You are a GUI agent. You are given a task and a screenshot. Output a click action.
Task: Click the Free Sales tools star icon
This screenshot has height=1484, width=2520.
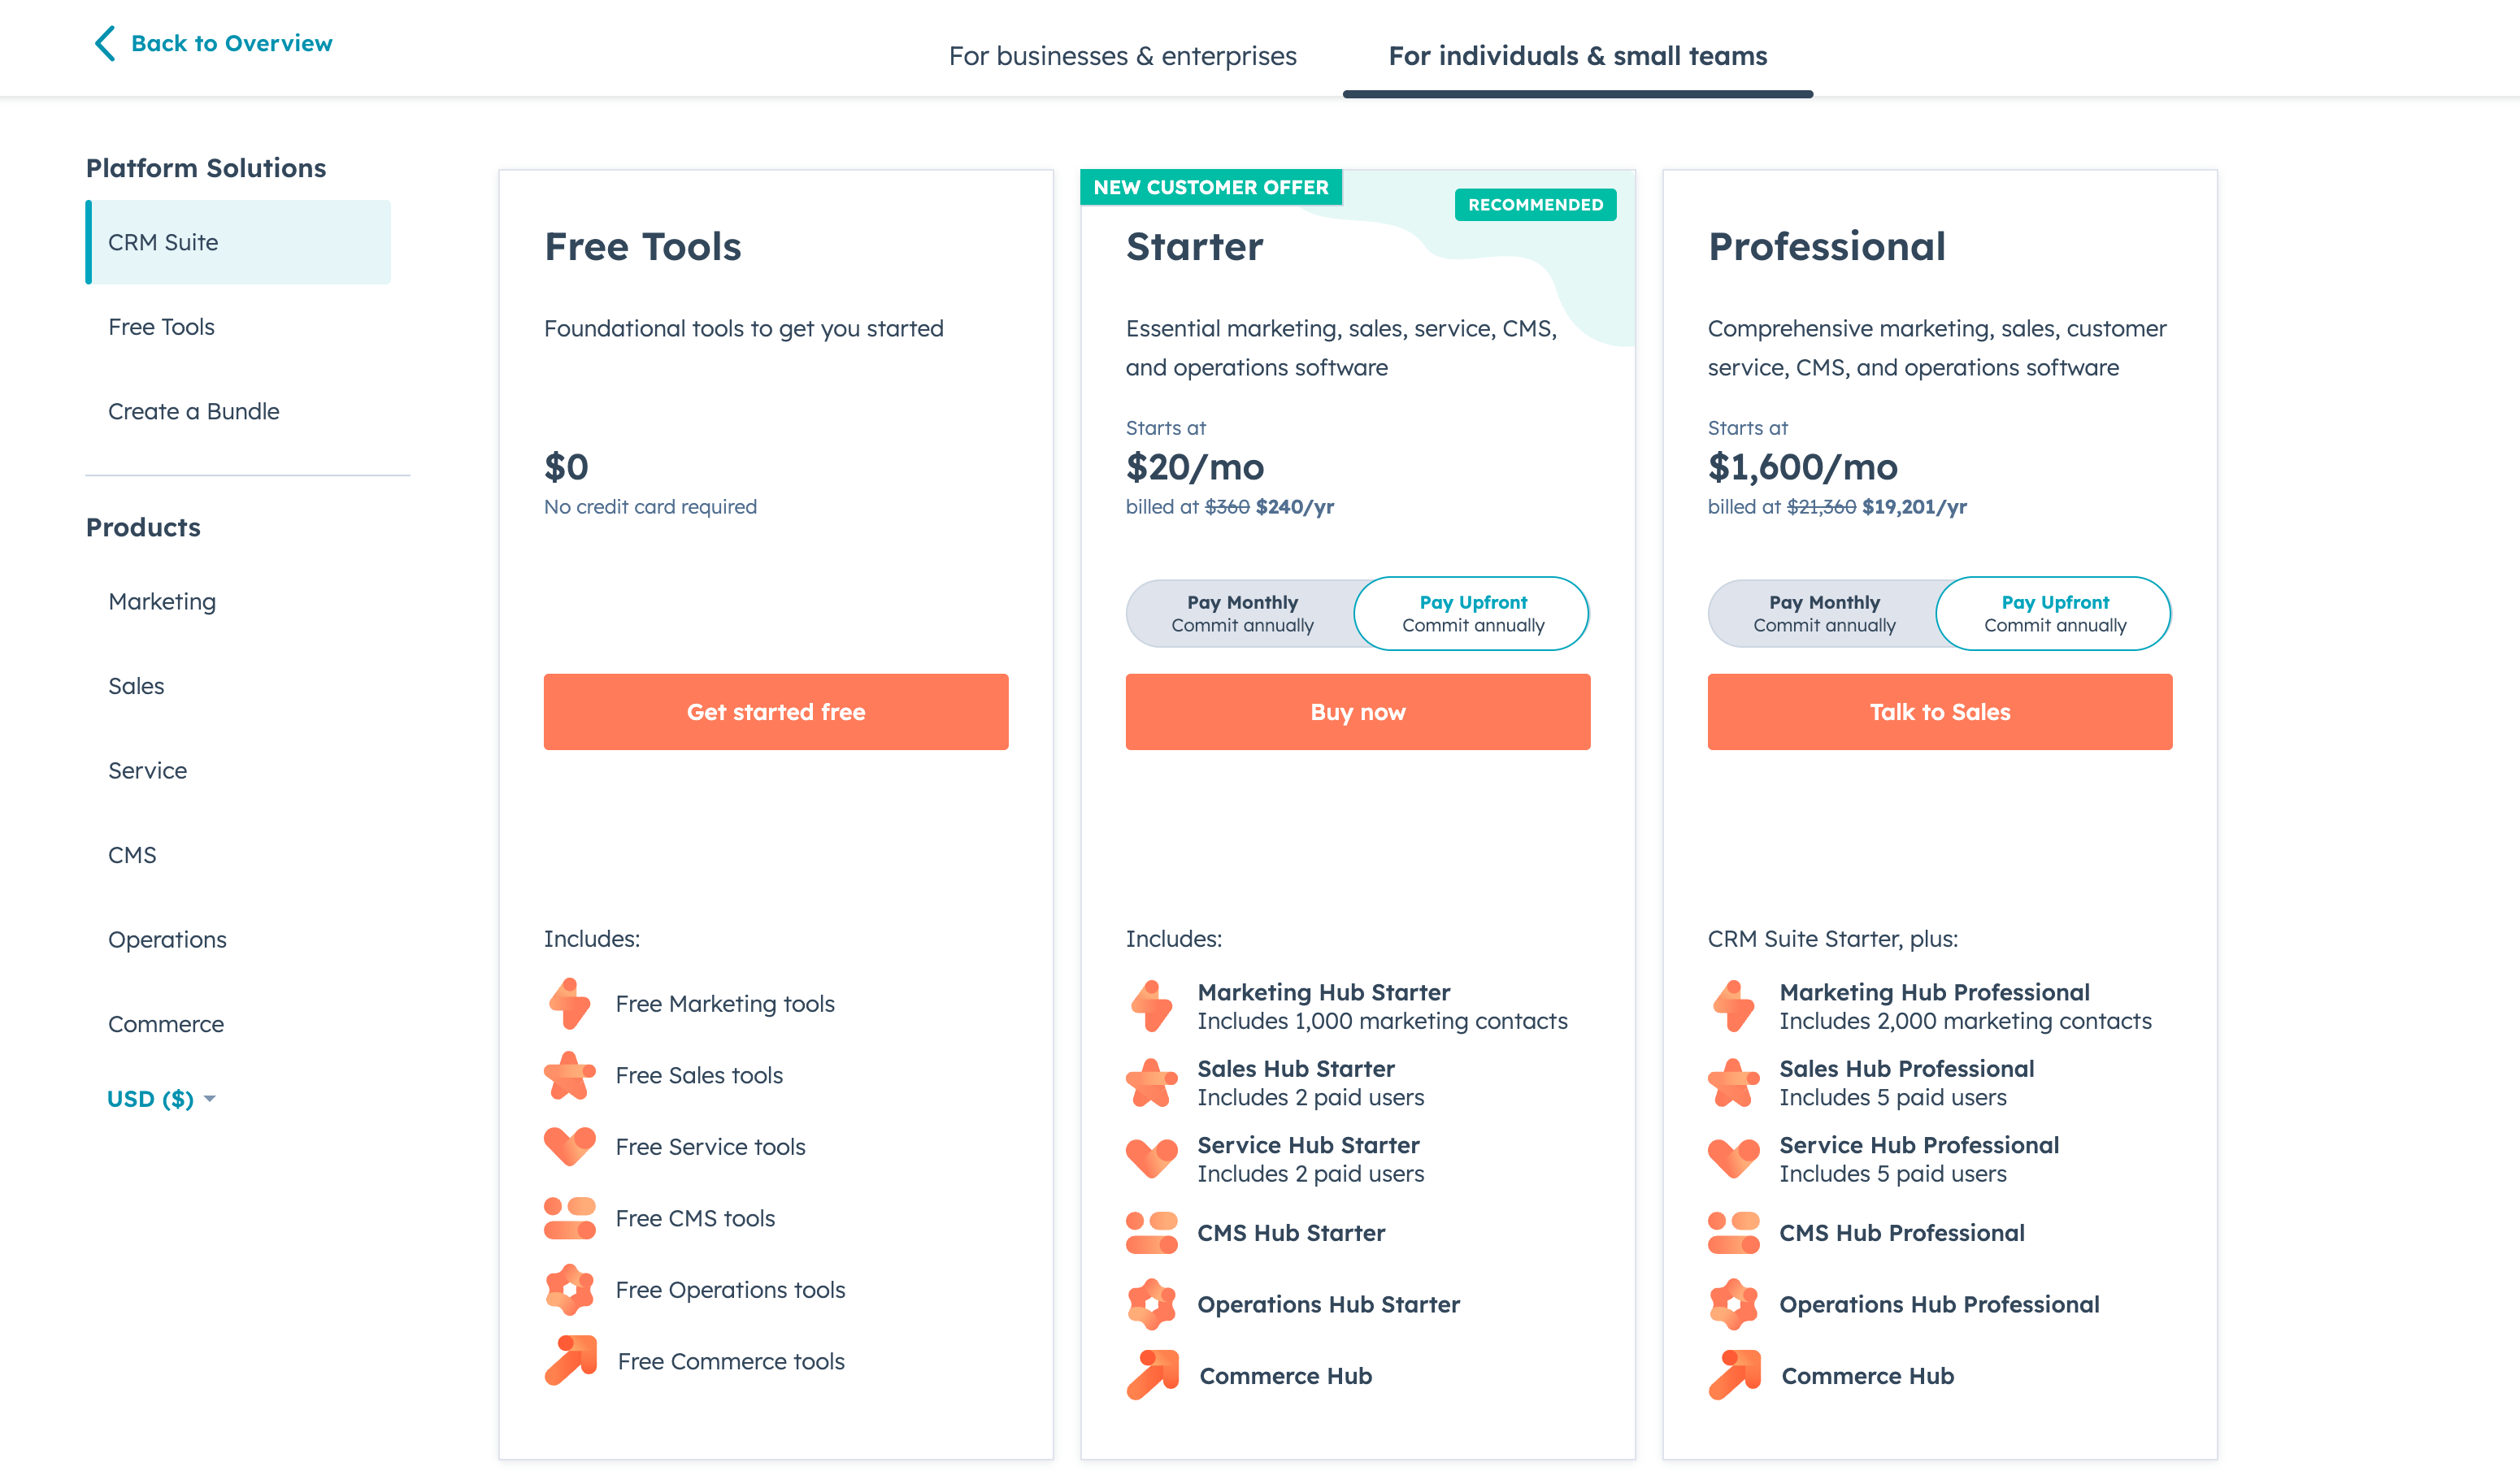[x=569, y=1075]
